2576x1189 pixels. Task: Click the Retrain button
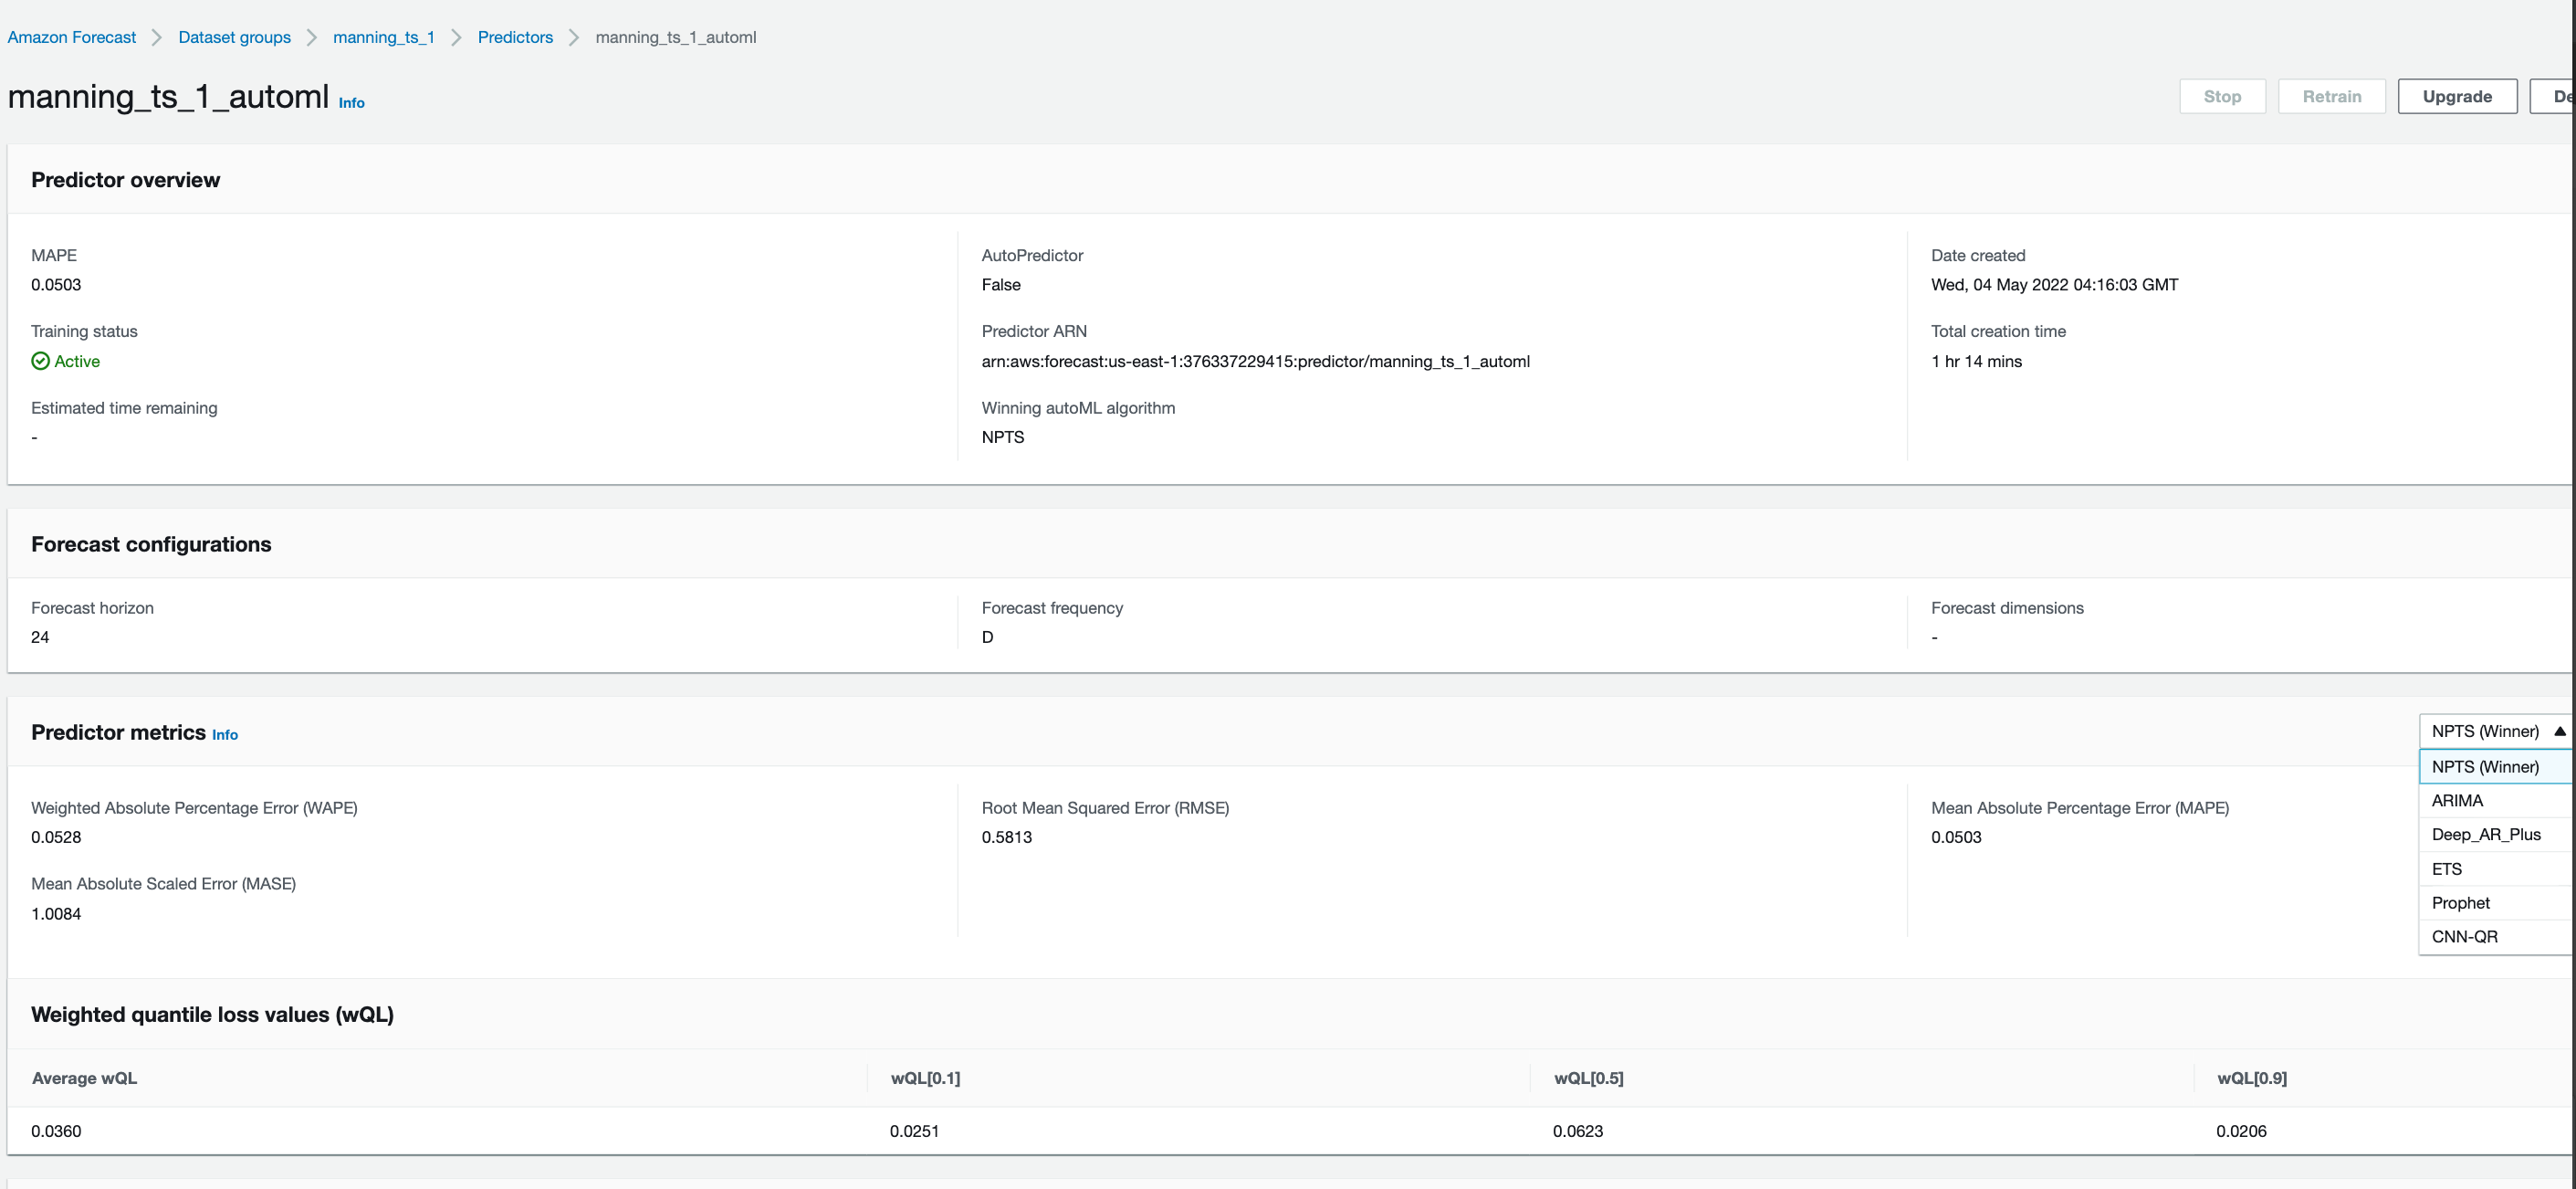pyautogui.click(x=2331, y=97)
